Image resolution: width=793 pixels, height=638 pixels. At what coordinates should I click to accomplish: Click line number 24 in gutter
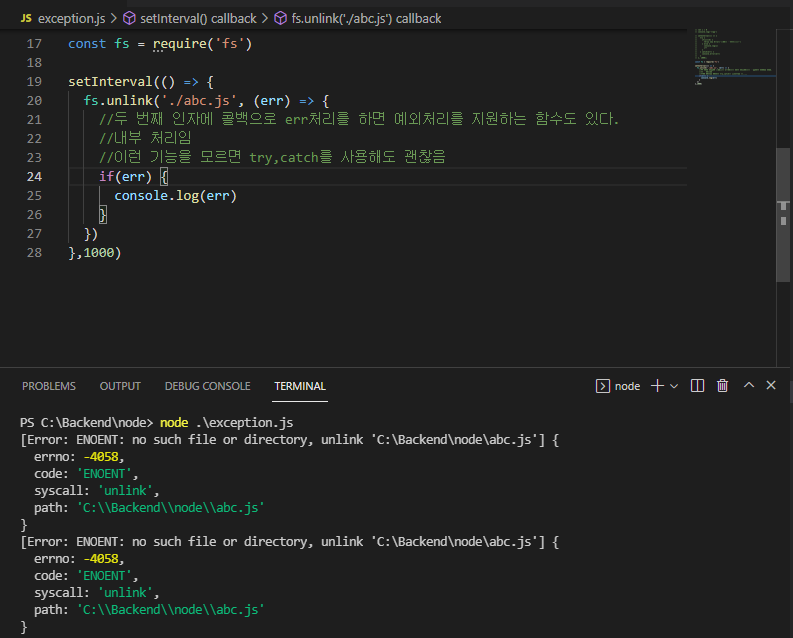tap(34, 177)
